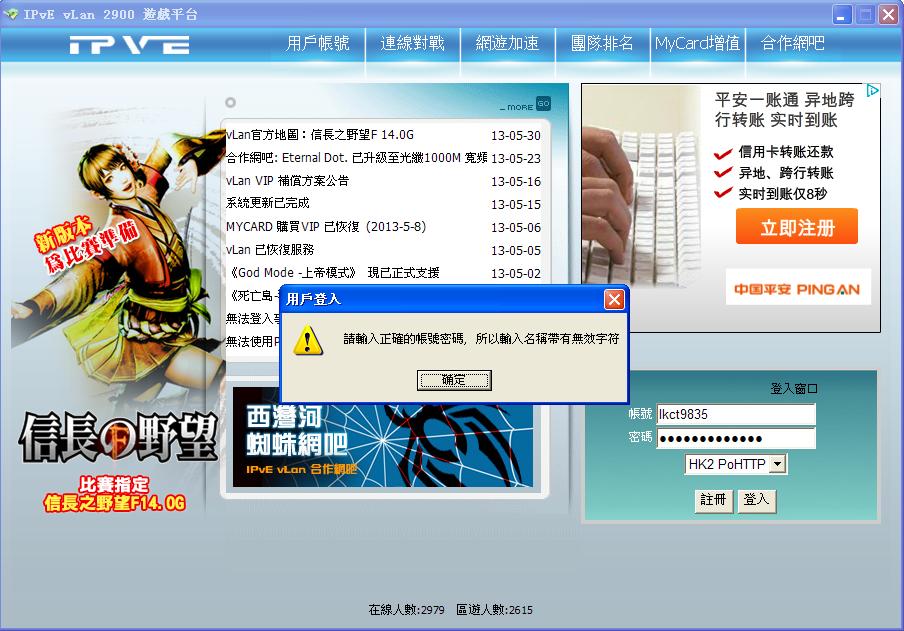The height and width of the screenshot is (631, 904).
Task: Click the warning icon in login dialog
Action: [x=308, y=340]
